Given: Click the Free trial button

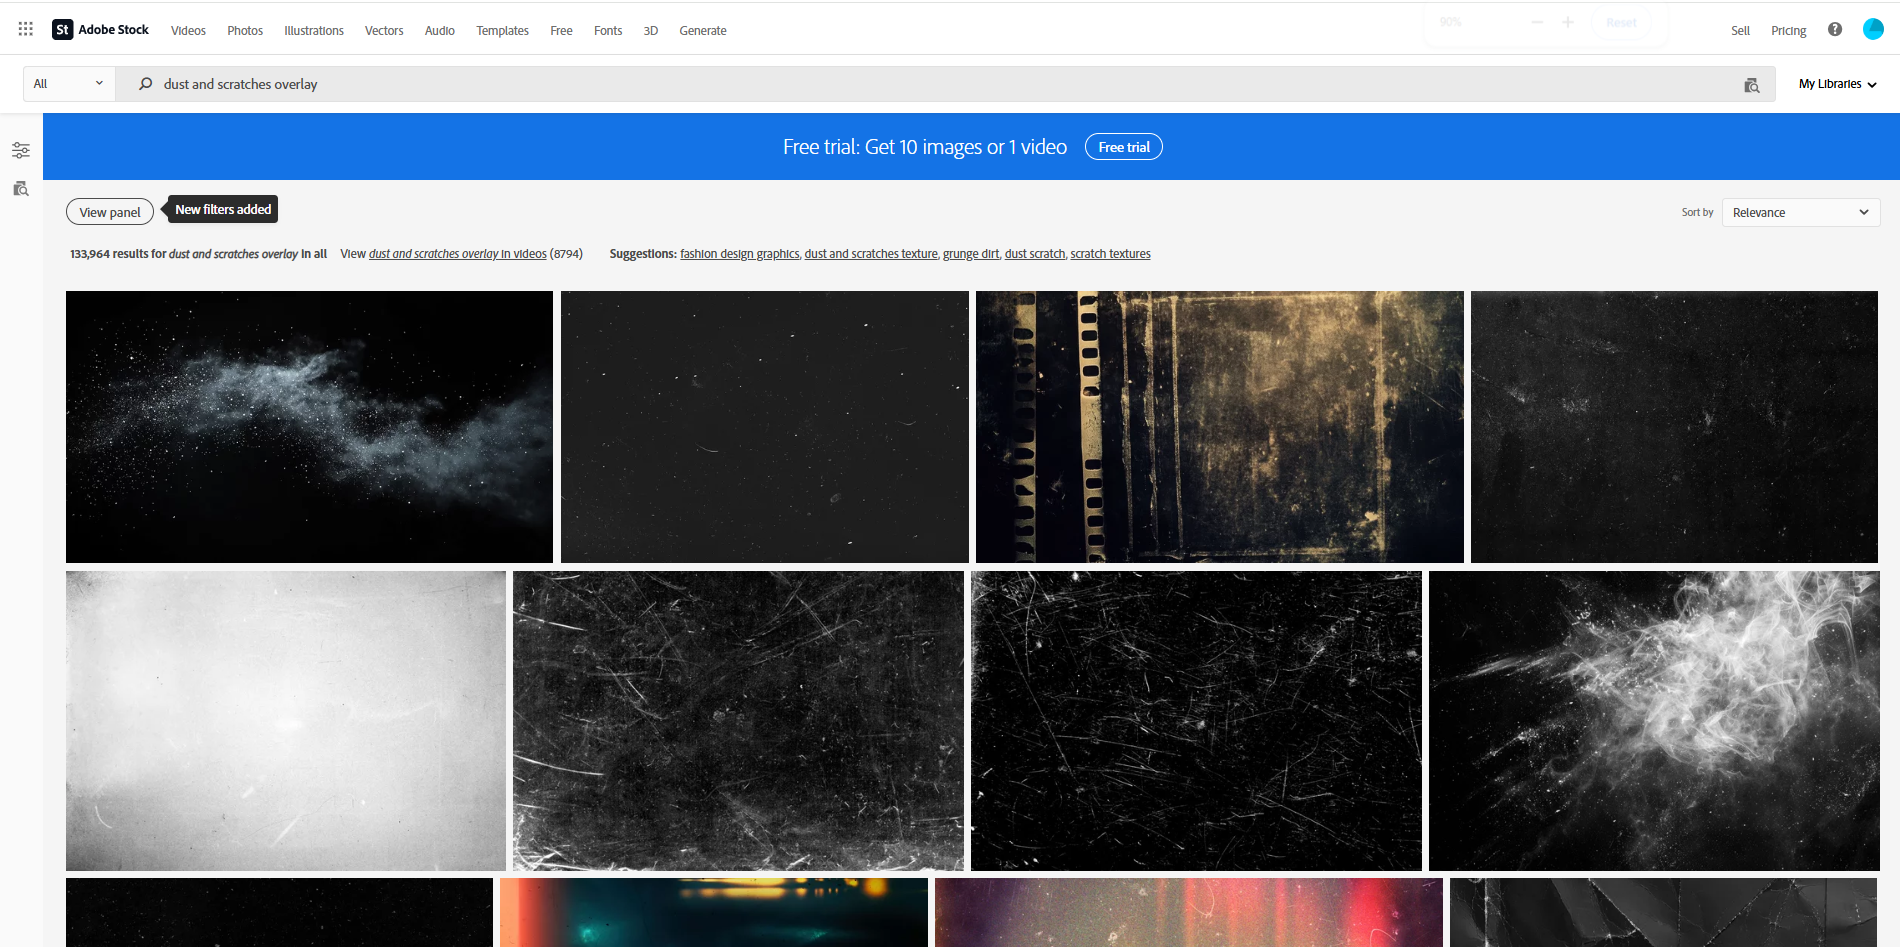Looking at the screenshot, I should click(1123, 146).
